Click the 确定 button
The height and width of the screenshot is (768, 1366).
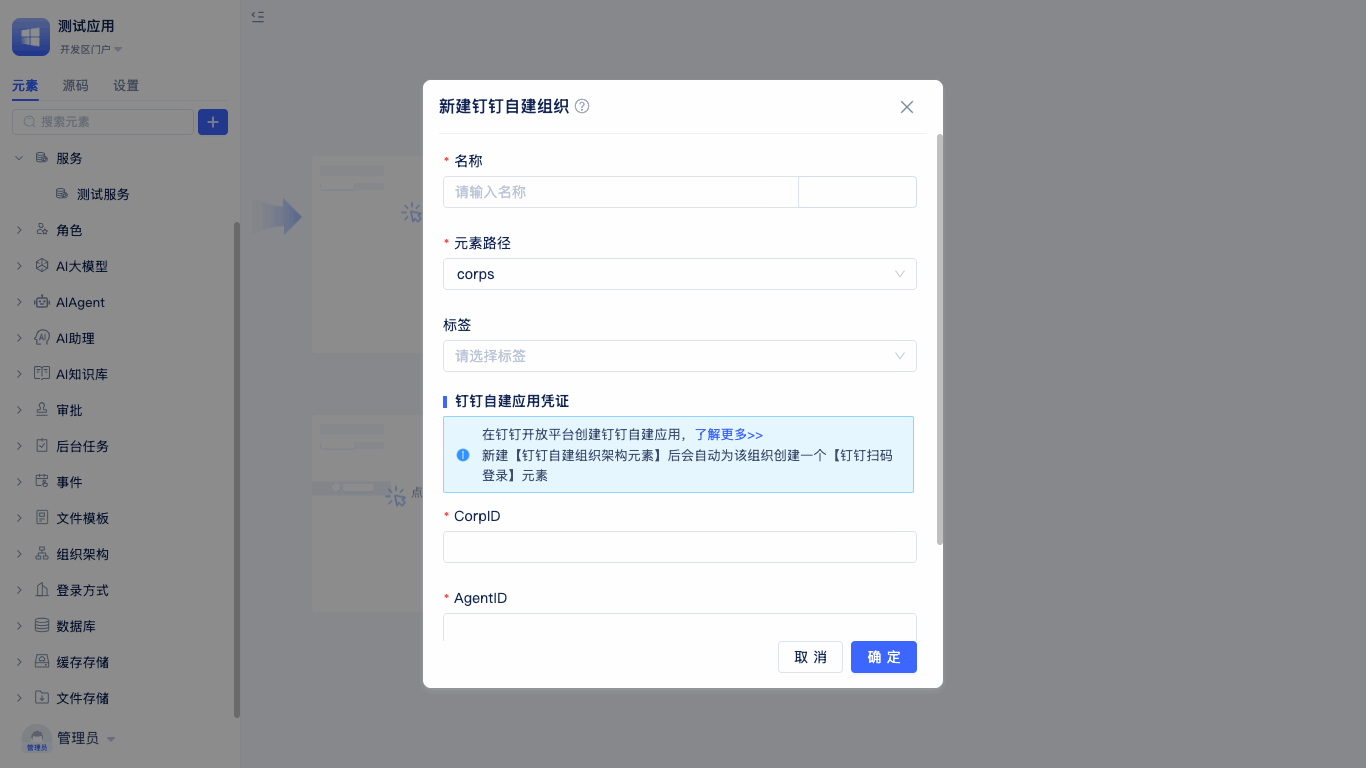[884, 657]
